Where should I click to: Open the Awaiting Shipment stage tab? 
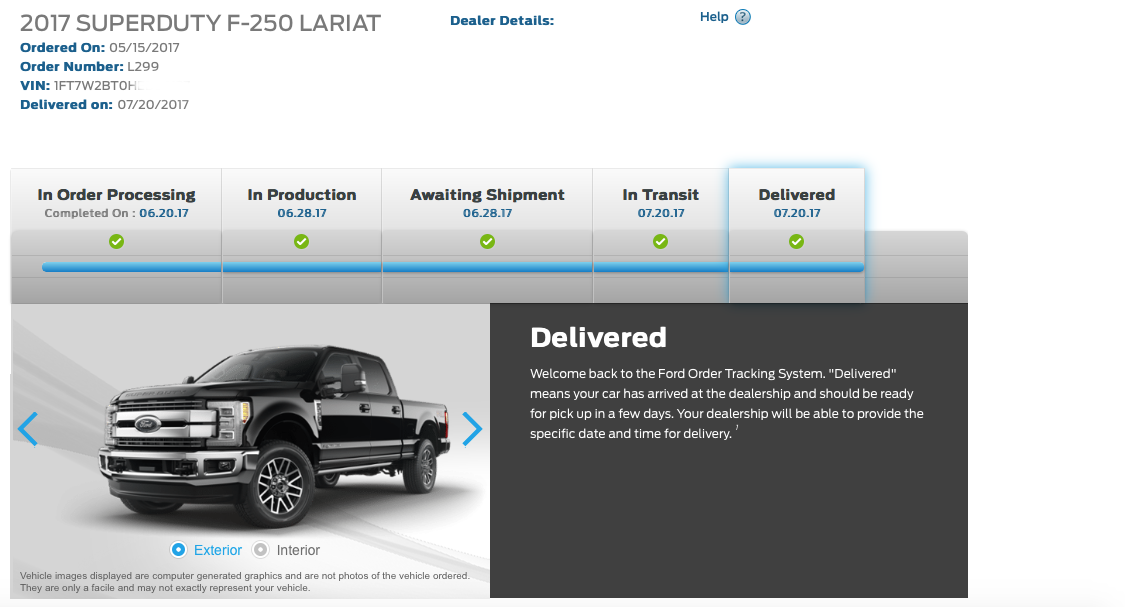[x=487, y=235]
